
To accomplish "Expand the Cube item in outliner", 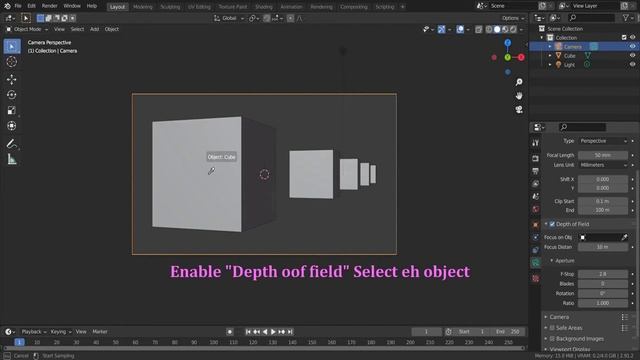I will pos(550,56).
